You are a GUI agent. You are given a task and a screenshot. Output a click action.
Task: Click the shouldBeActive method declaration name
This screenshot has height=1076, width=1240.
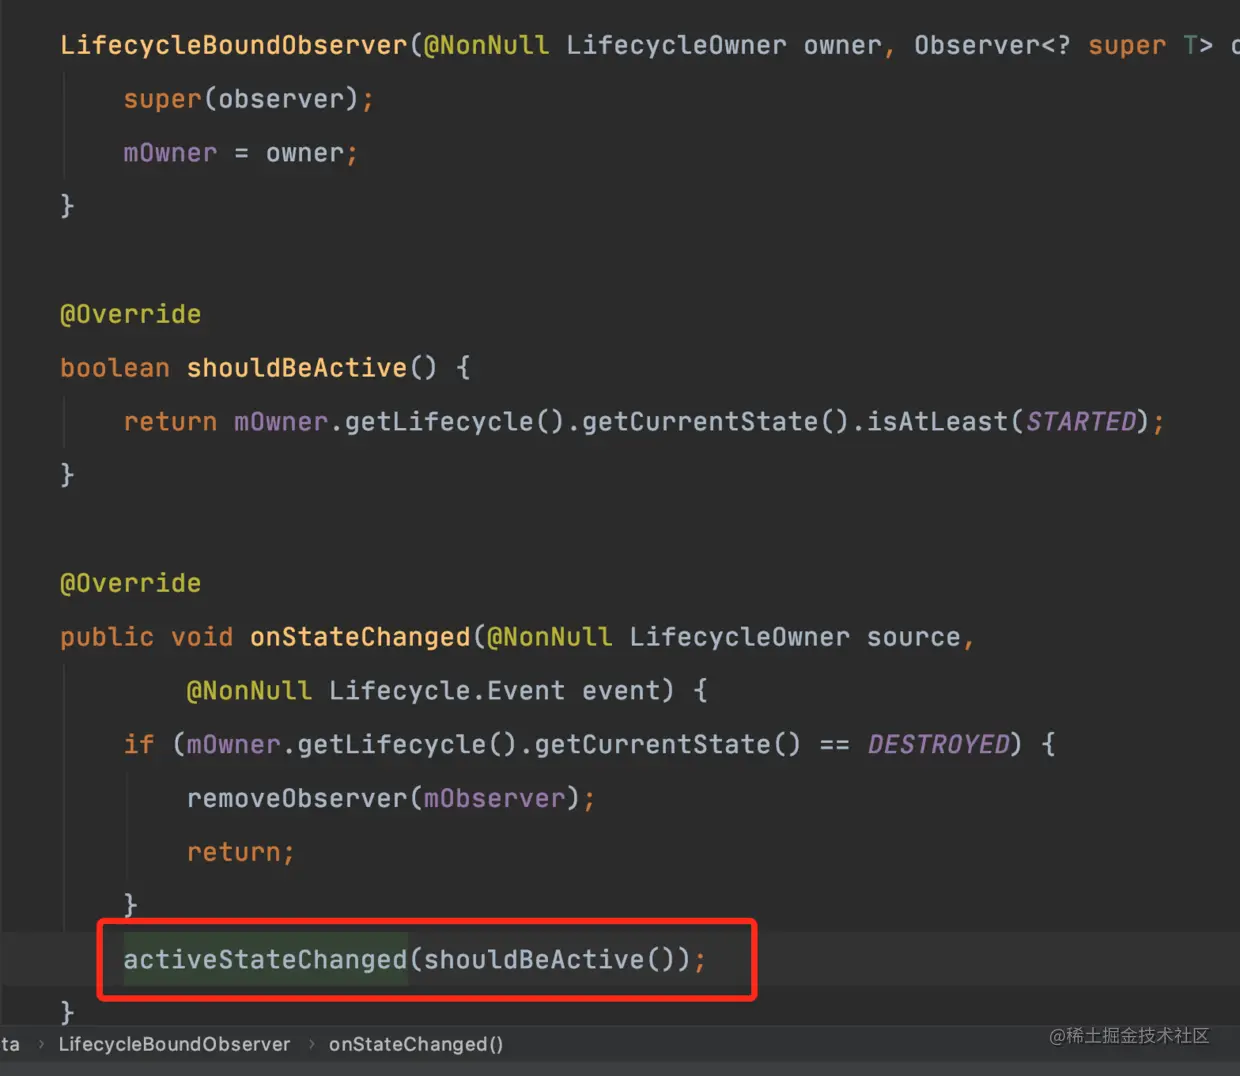(x=296, y=368)
